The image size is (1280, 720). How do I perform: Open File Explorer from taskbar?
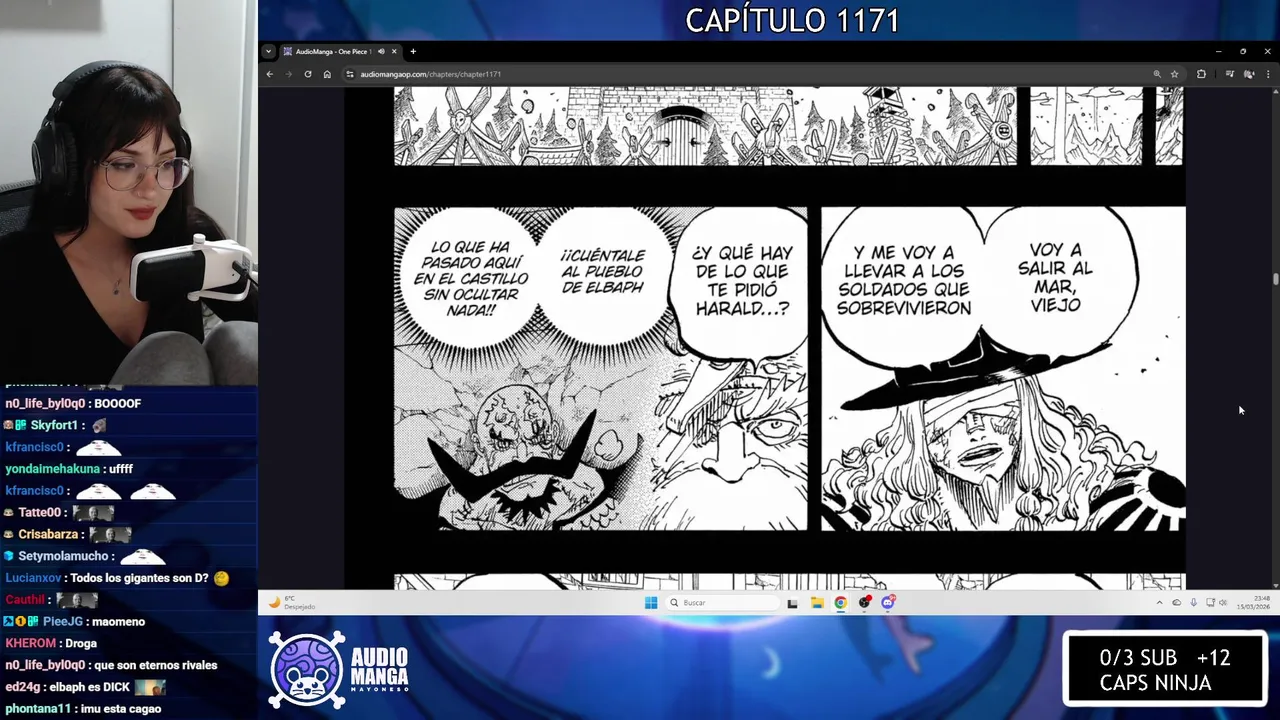816,602
